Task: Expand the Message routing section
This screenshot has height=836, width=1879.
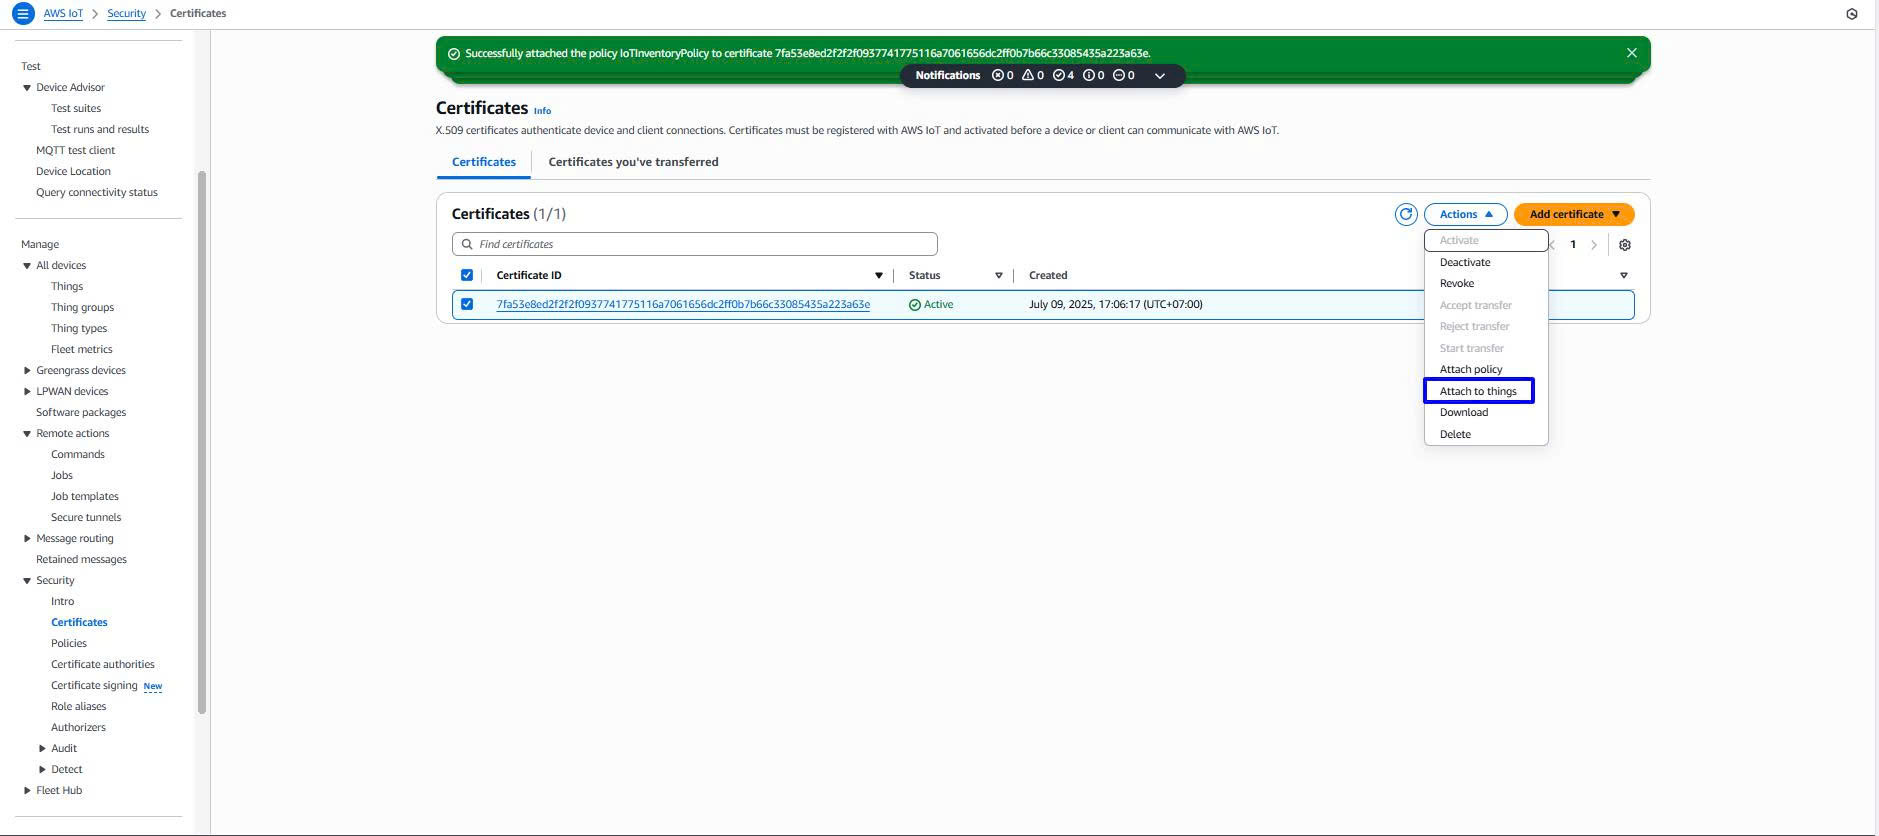Action: (x=27, y=538)
